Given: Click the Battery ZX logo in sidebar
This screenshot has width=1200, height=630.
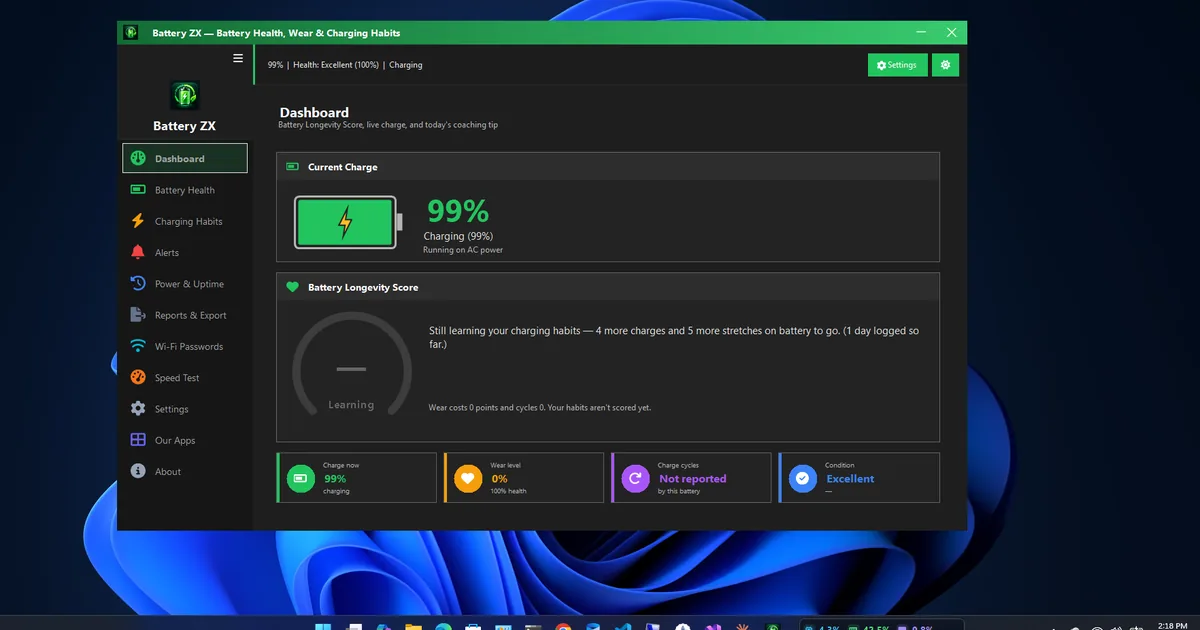Looking at the screenshot, I should point(184,95).
